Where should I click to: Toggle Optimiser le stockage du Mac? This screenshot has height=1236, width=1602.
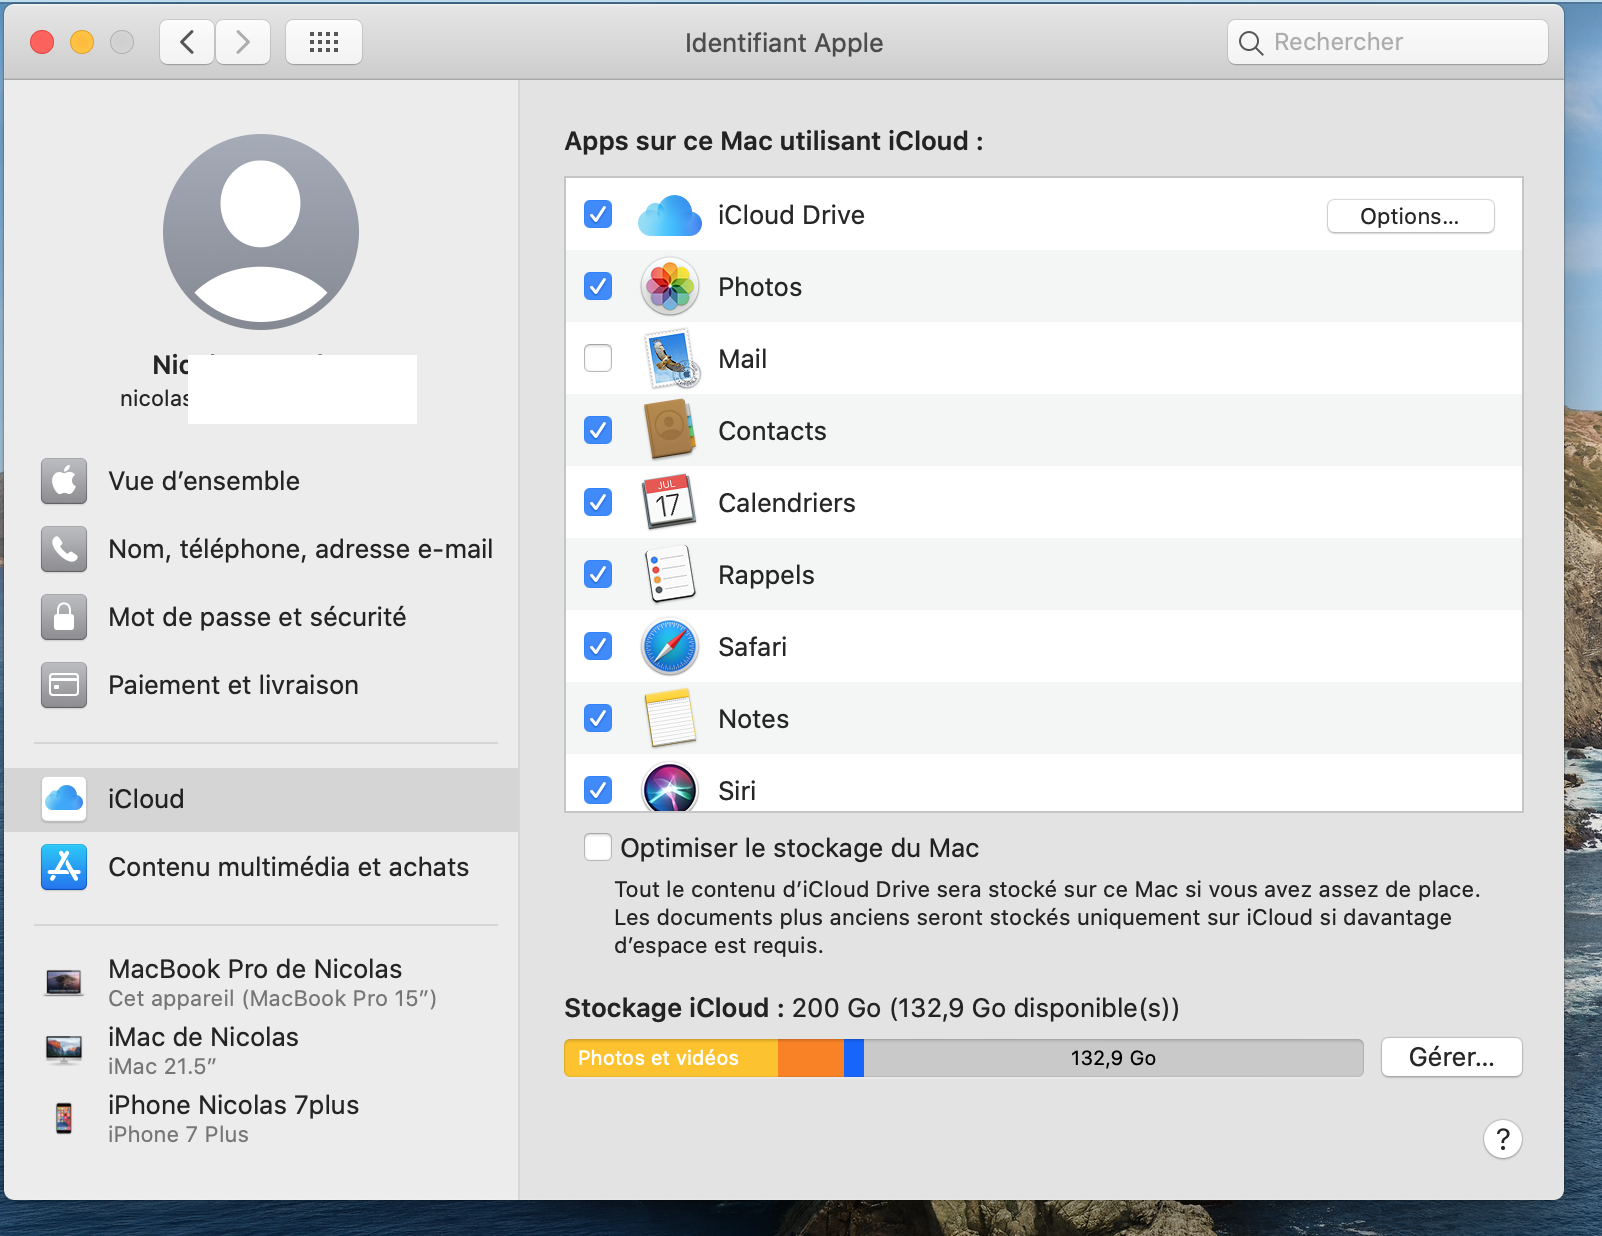click(x=598, y=848)
